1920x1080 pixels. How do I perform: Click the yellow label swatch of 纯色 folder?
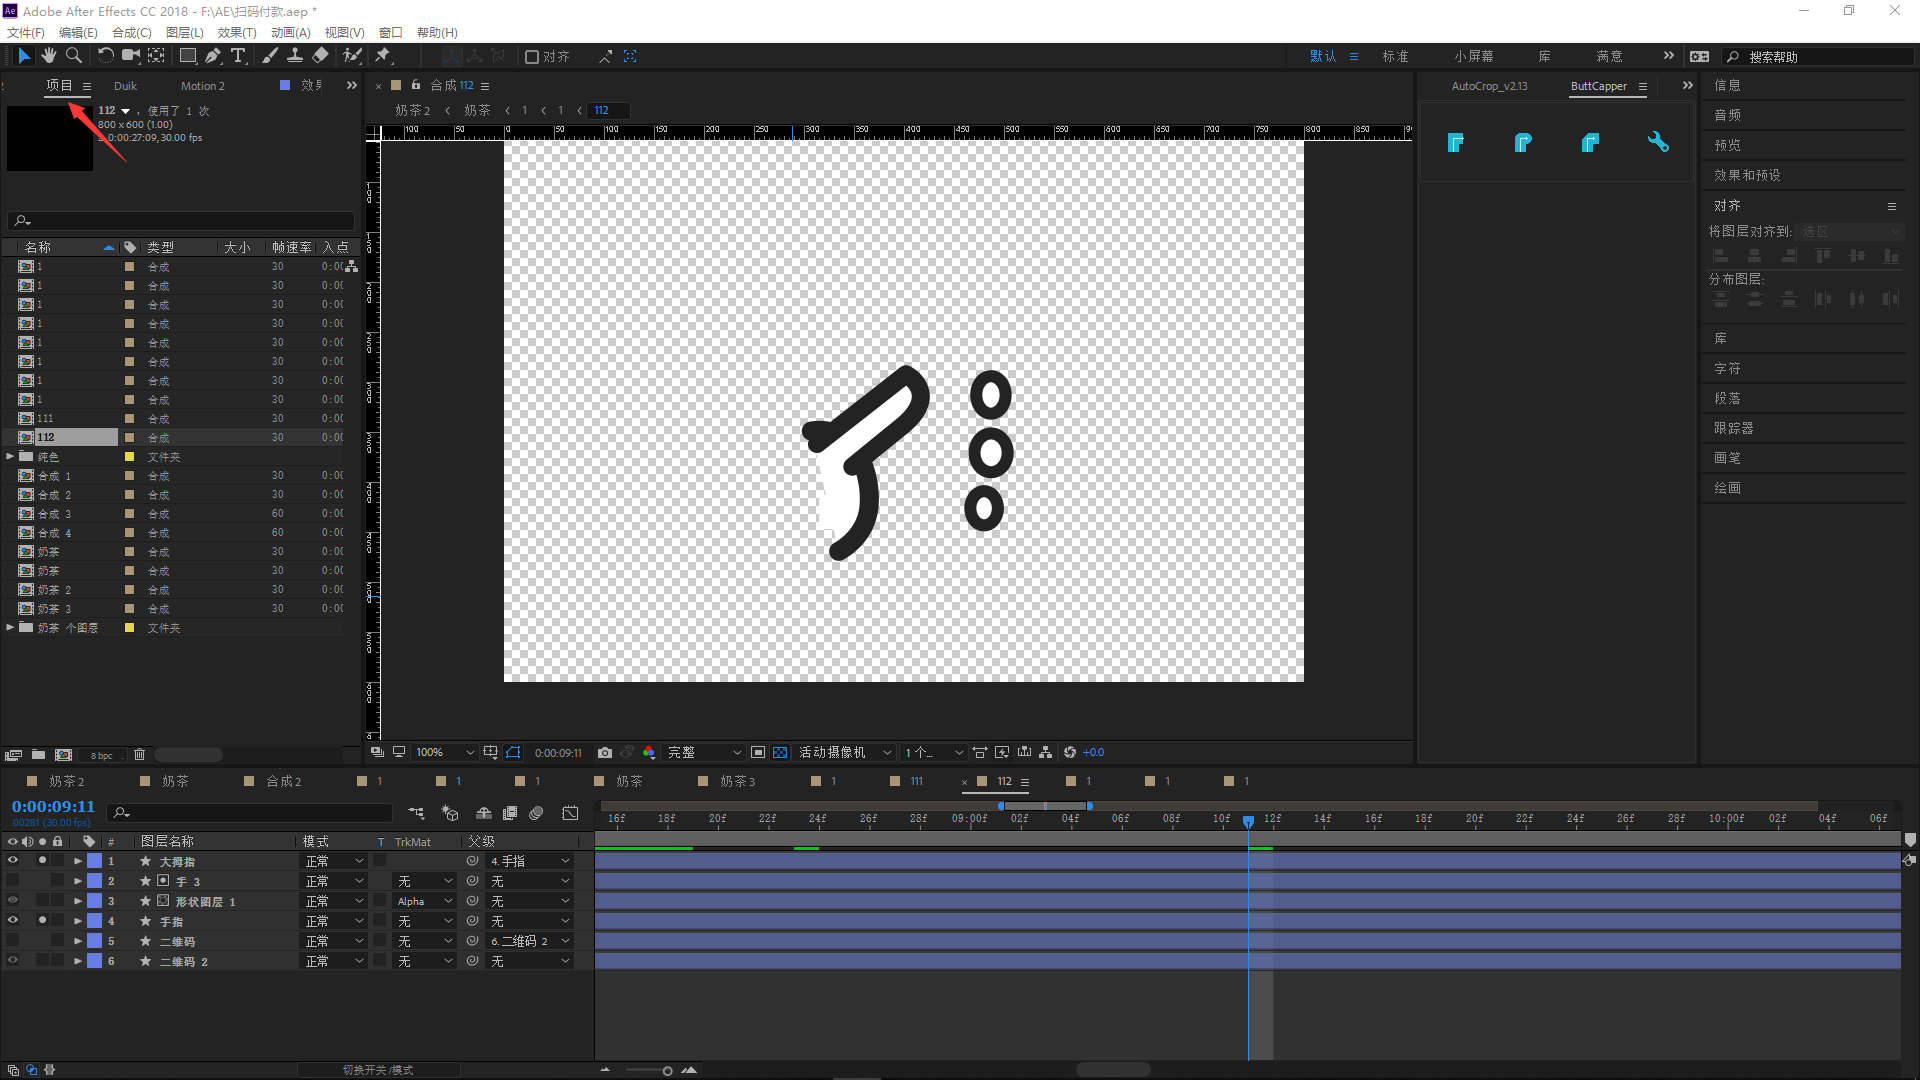coord(129,457)
